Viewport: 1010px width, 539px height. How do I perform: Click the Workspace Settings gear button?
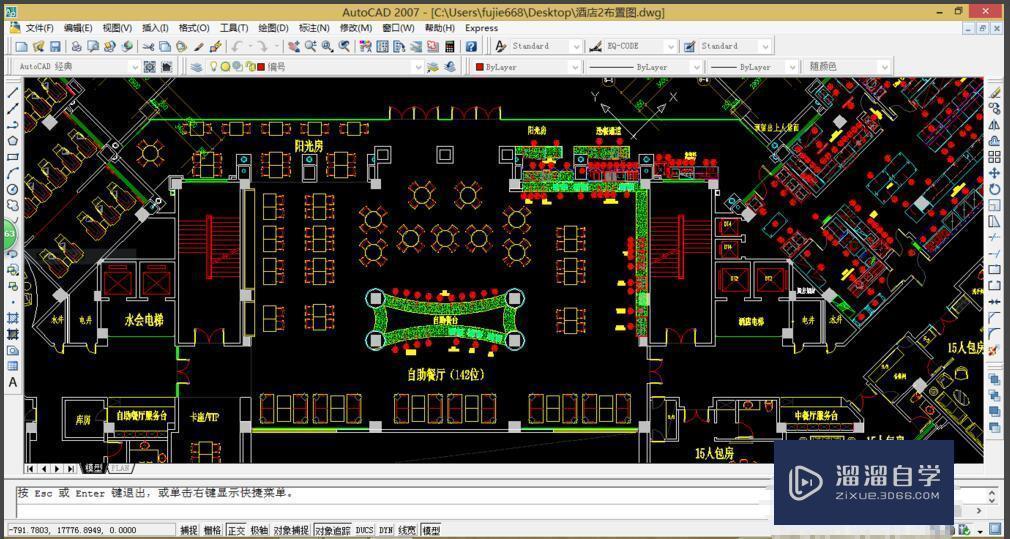[x=149, y=66]
